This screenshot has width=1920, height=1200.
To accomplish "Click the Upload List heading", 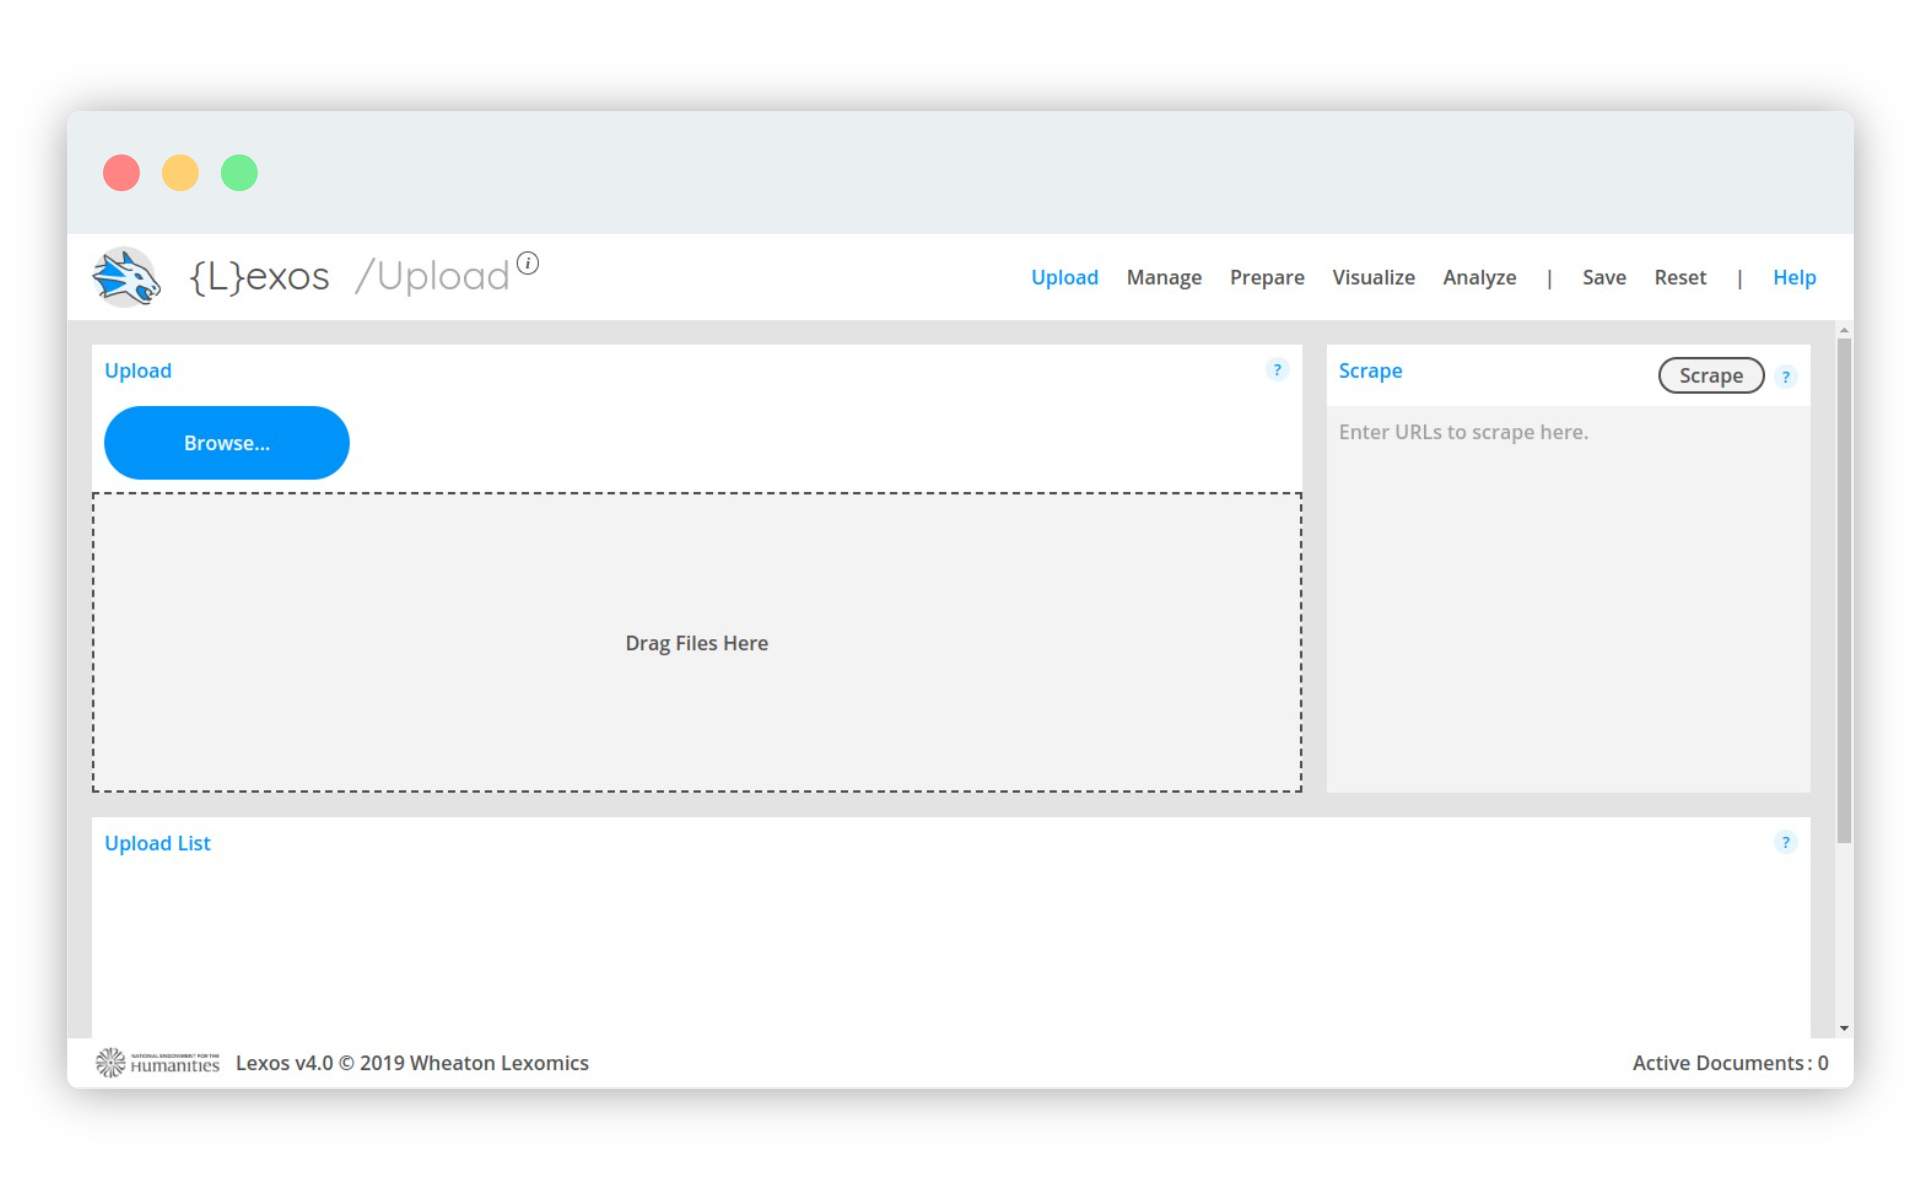I will pos(157,843).
